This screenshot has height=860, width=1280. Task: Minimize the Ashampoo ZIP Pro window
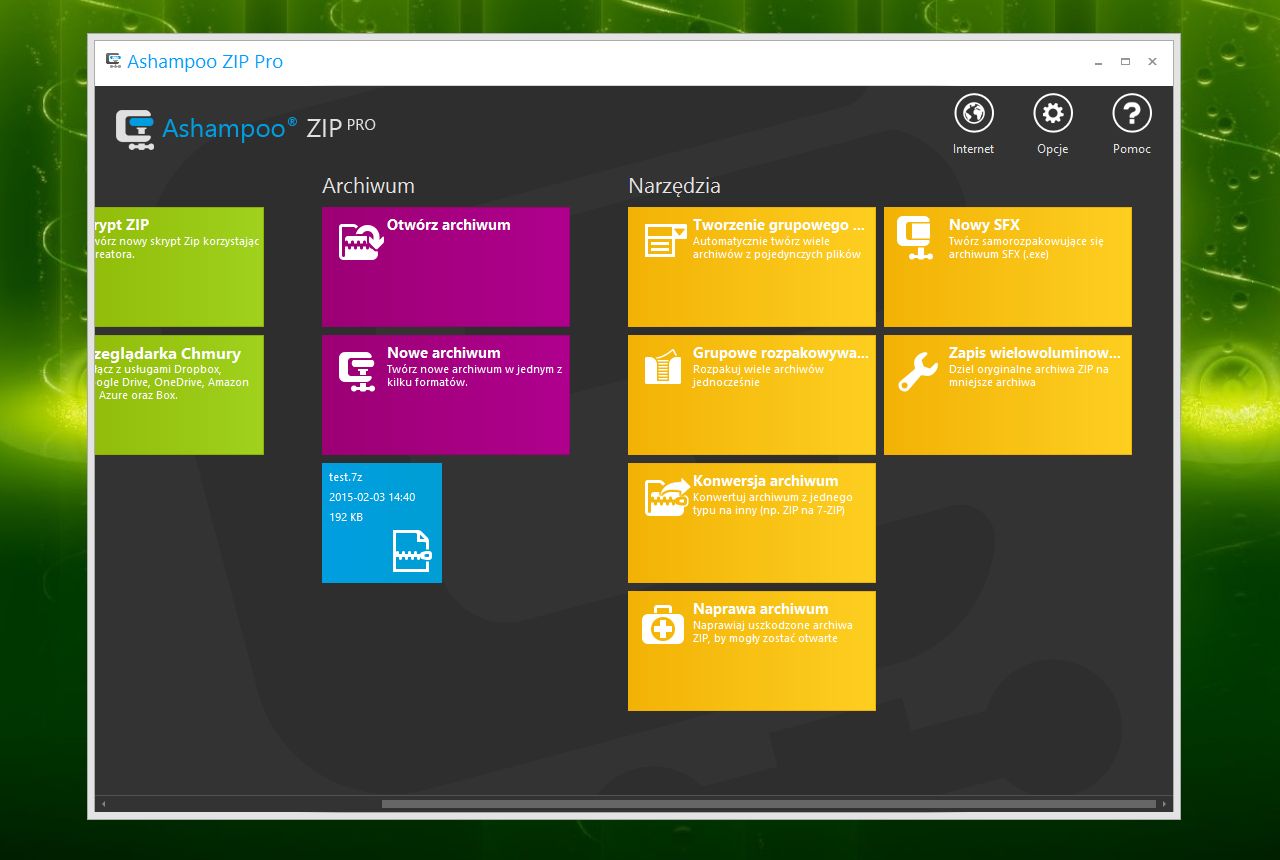pyautogui.click(x=1098, y=62)
